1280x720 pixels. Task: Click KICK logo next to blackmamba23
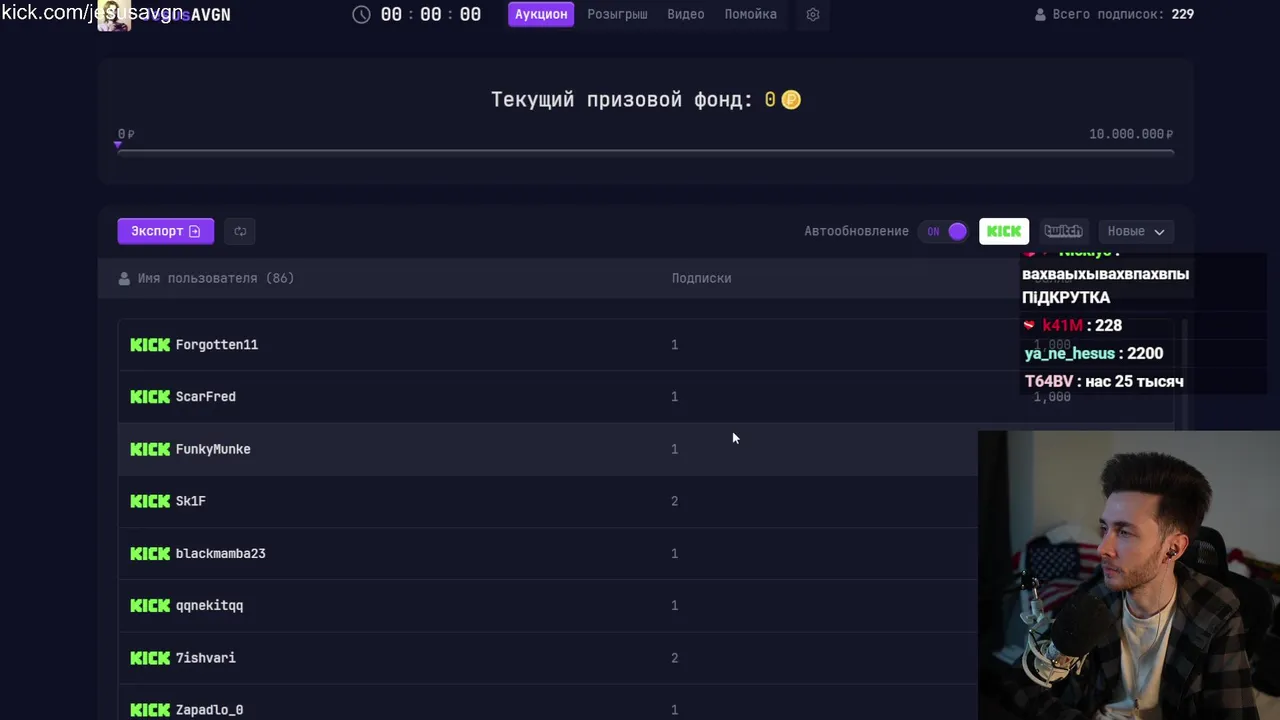(150, 553)
